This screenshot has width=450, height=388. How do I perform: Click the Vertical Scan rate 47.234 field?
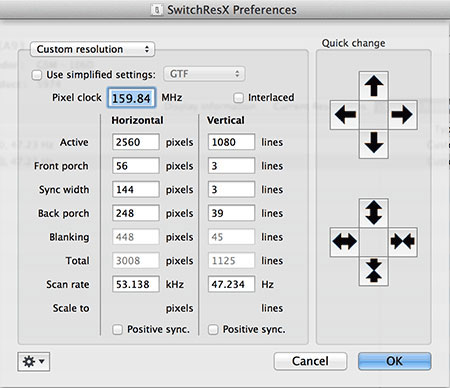tap(231, 284)
